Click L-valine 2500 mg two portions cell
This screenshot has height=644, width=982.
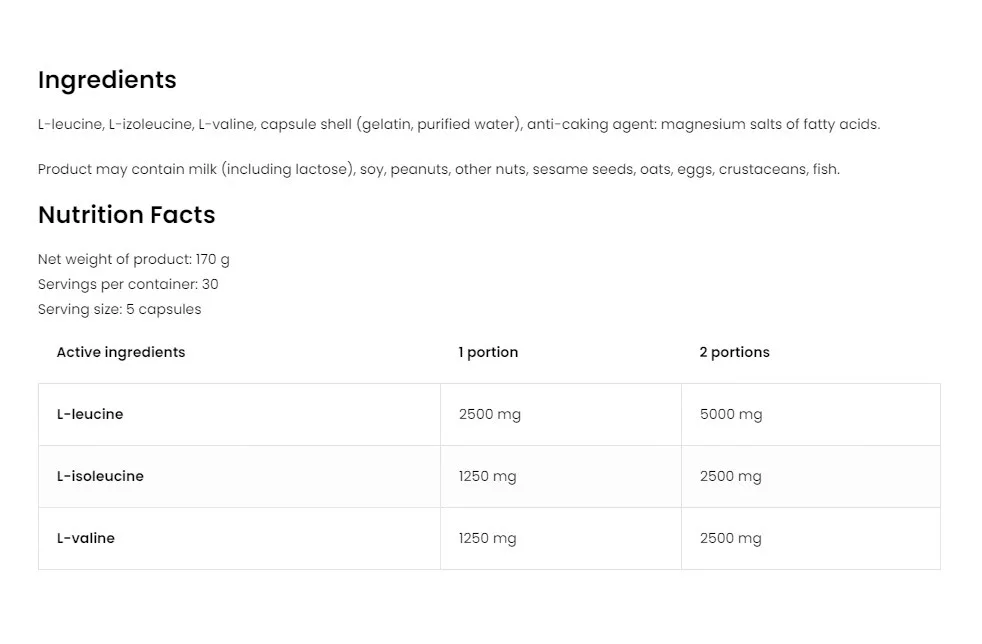731,538
